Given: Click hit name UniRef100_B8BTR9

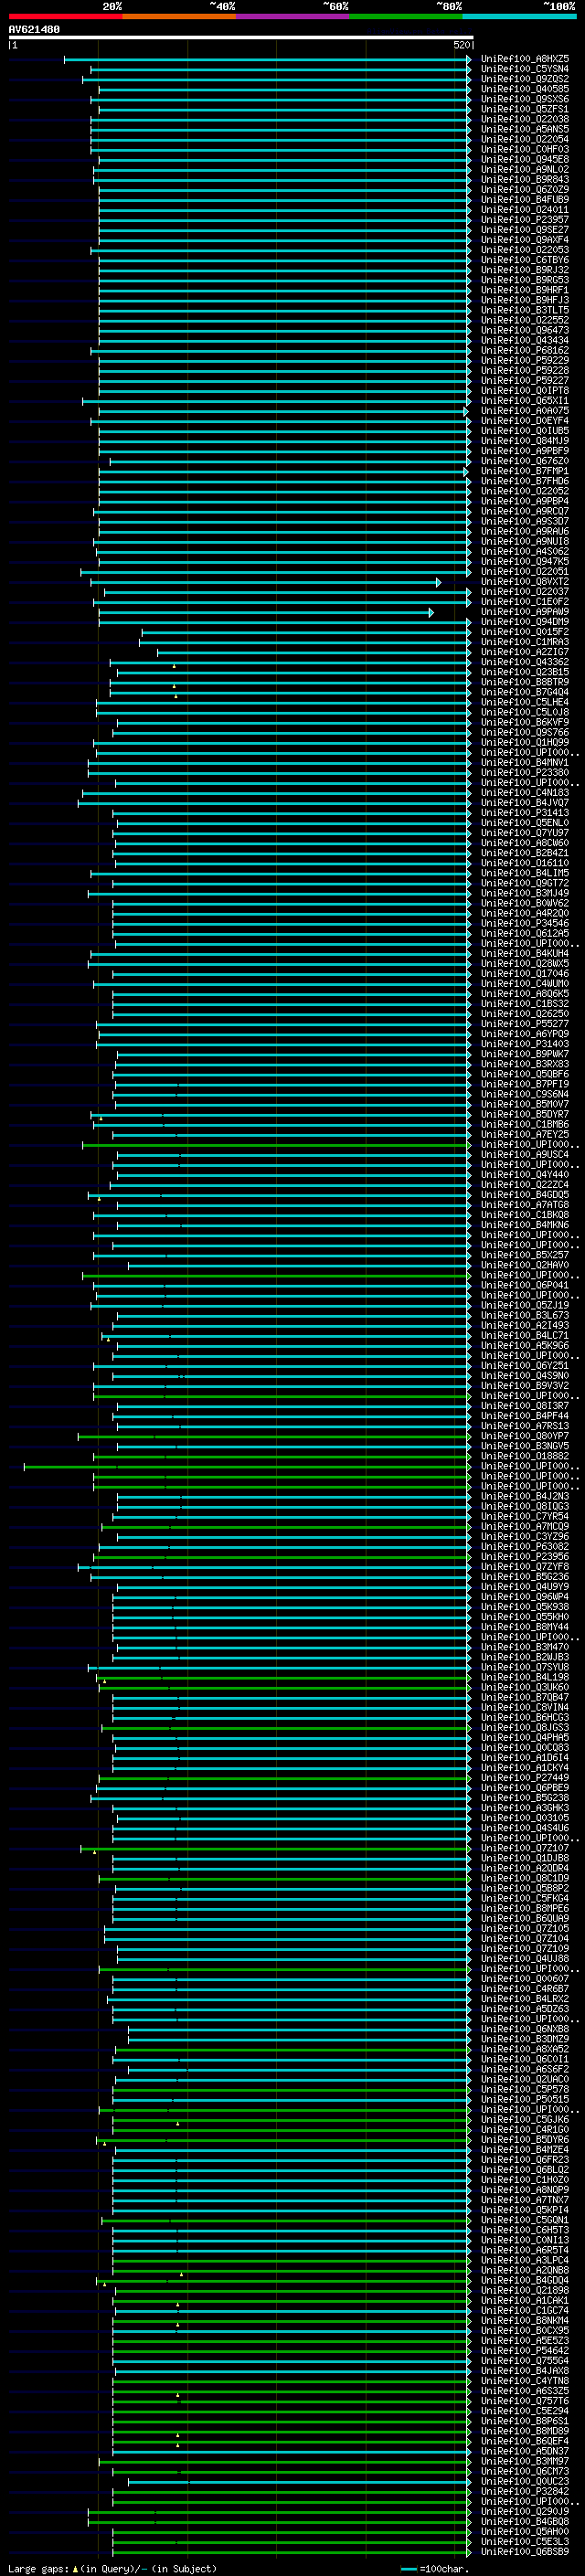Looking at the screenshot, I should click(525, 682).
